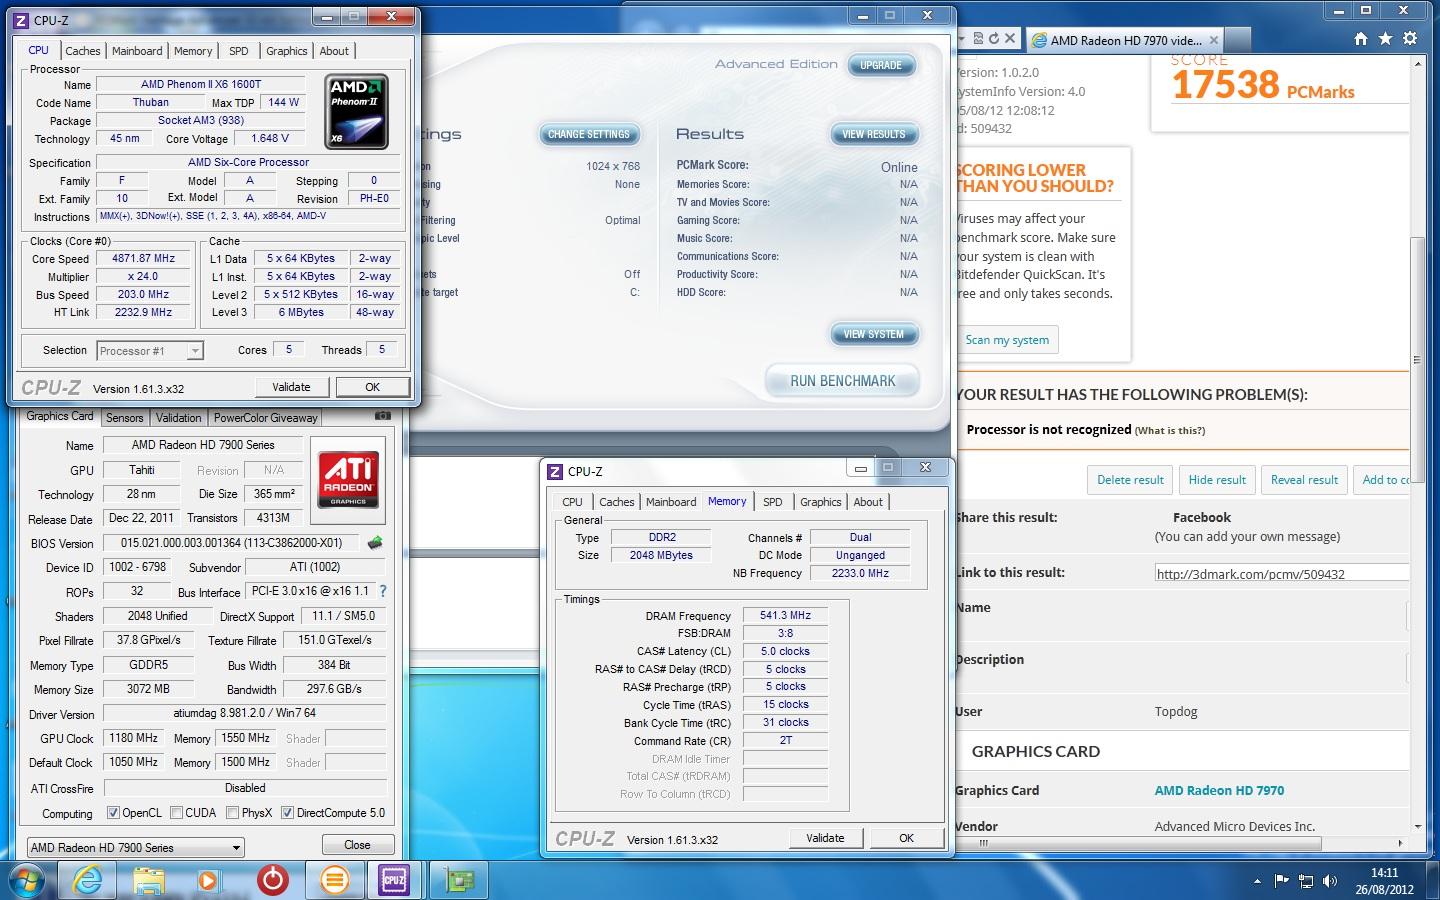Click the browser Home icon

point(1360,39)
